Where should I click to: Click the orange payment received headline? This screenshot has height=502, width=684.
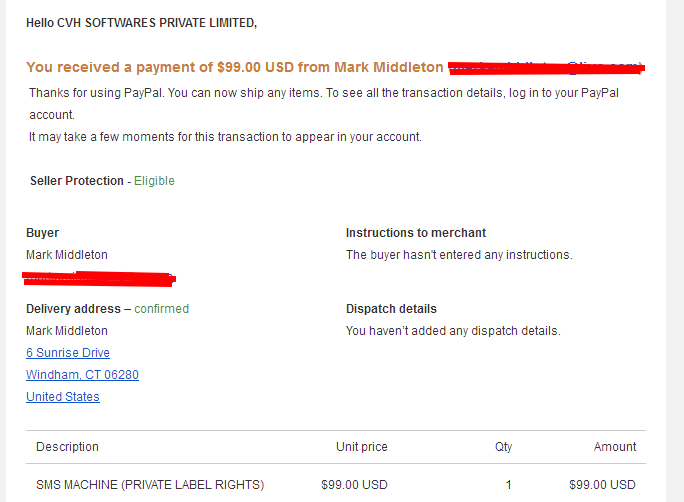tap(235, 67)
